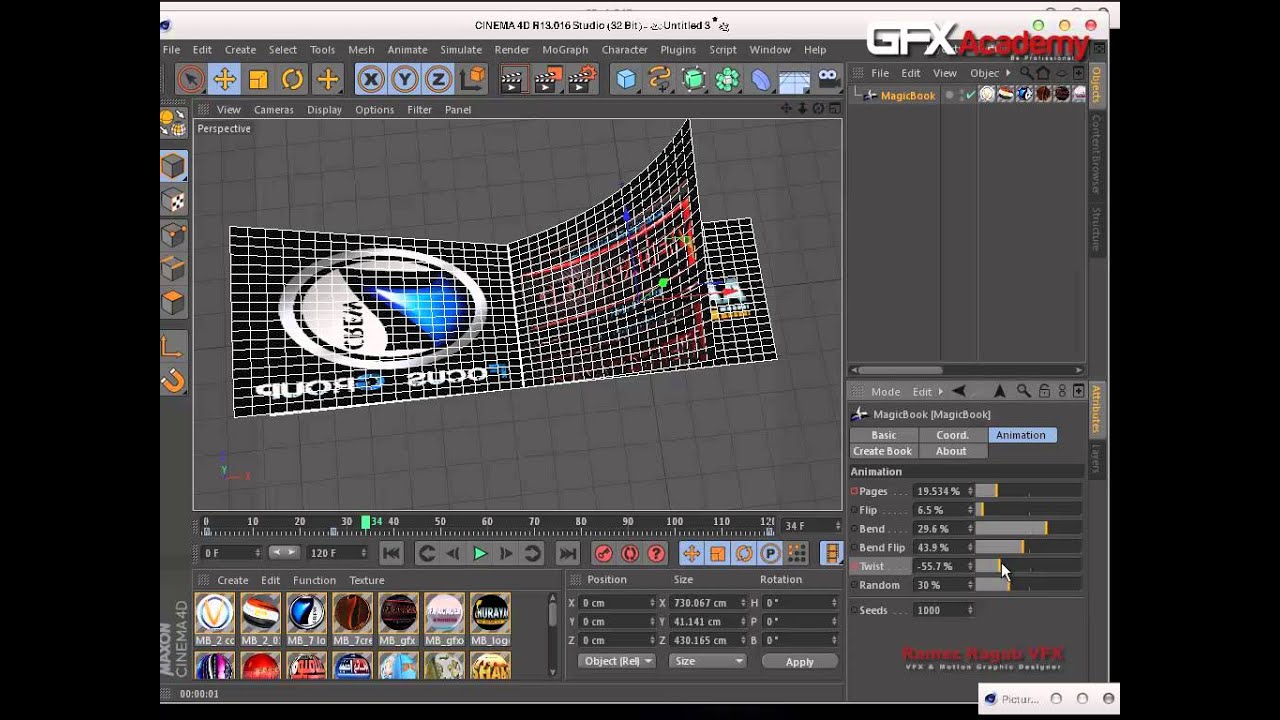Viewport: 1280px width, 720px height.
Task: Open the MoGraph menu
Action: [x=565, y=50]
